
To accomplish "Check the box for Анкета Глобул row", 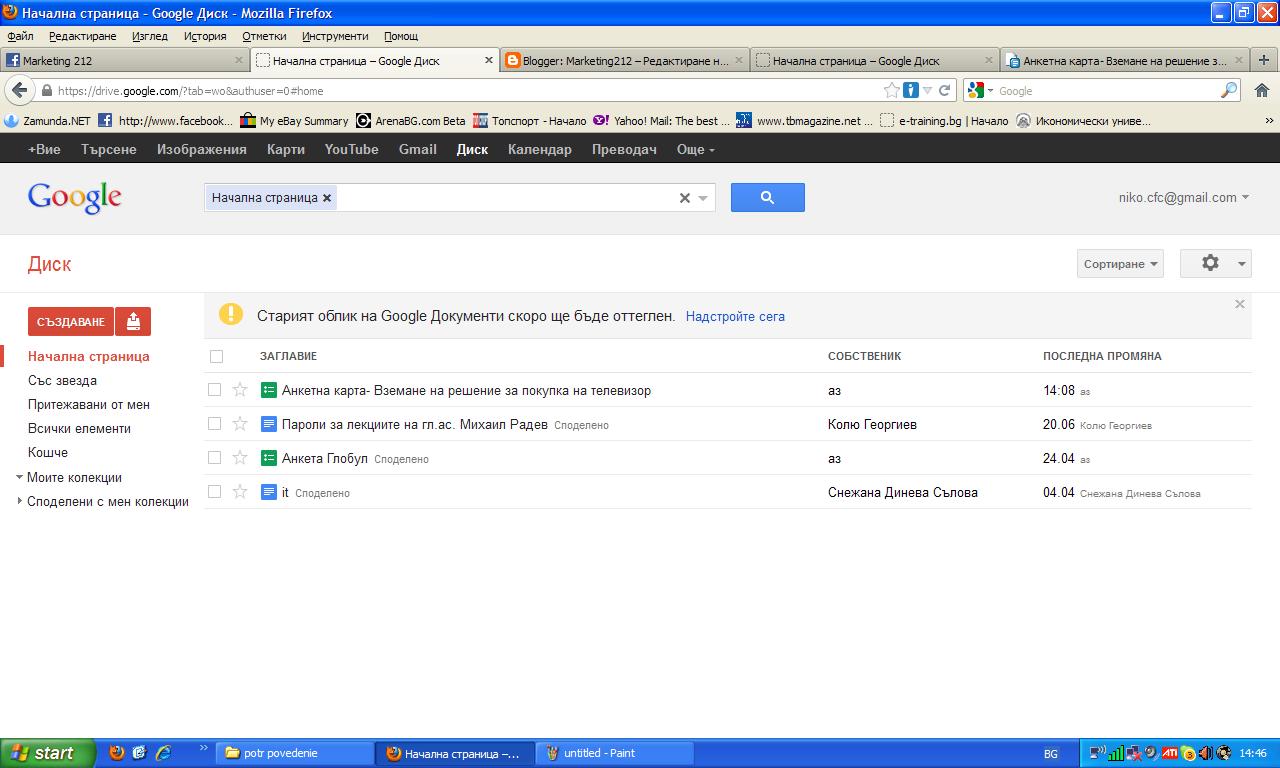I will pos(214,458).
